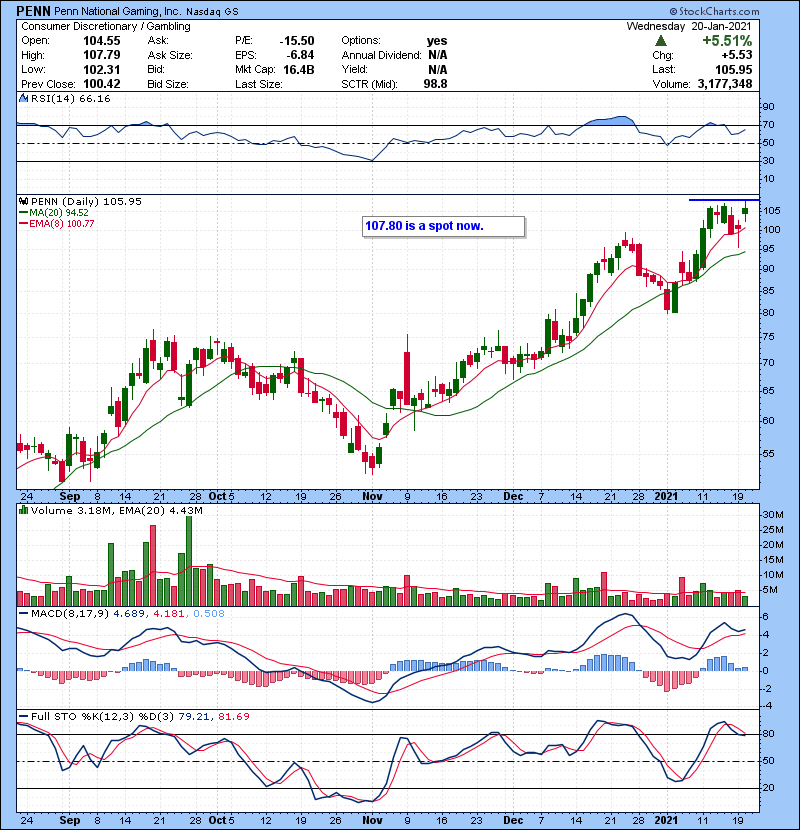Click the Nov label on price chart axis

372,497
